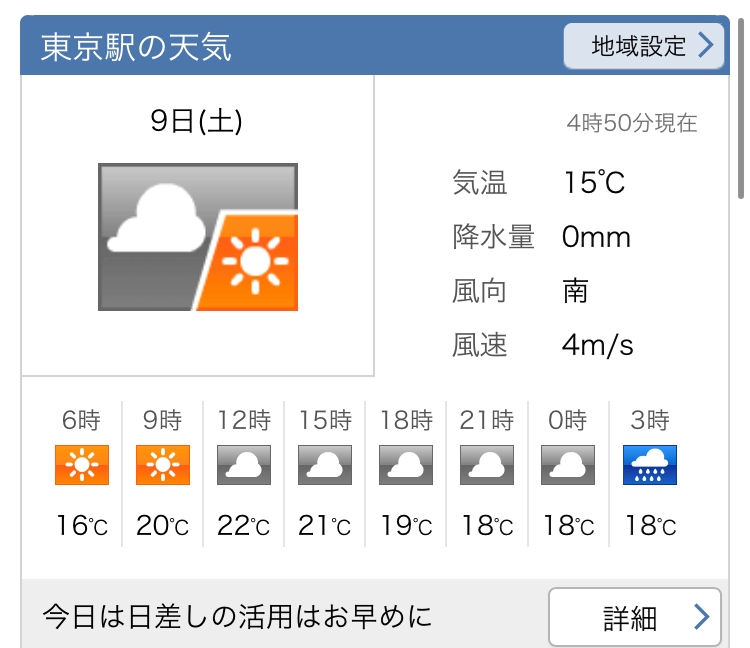
Task: Click the 気温 15℃ current reading
Action: pos(539,183)
